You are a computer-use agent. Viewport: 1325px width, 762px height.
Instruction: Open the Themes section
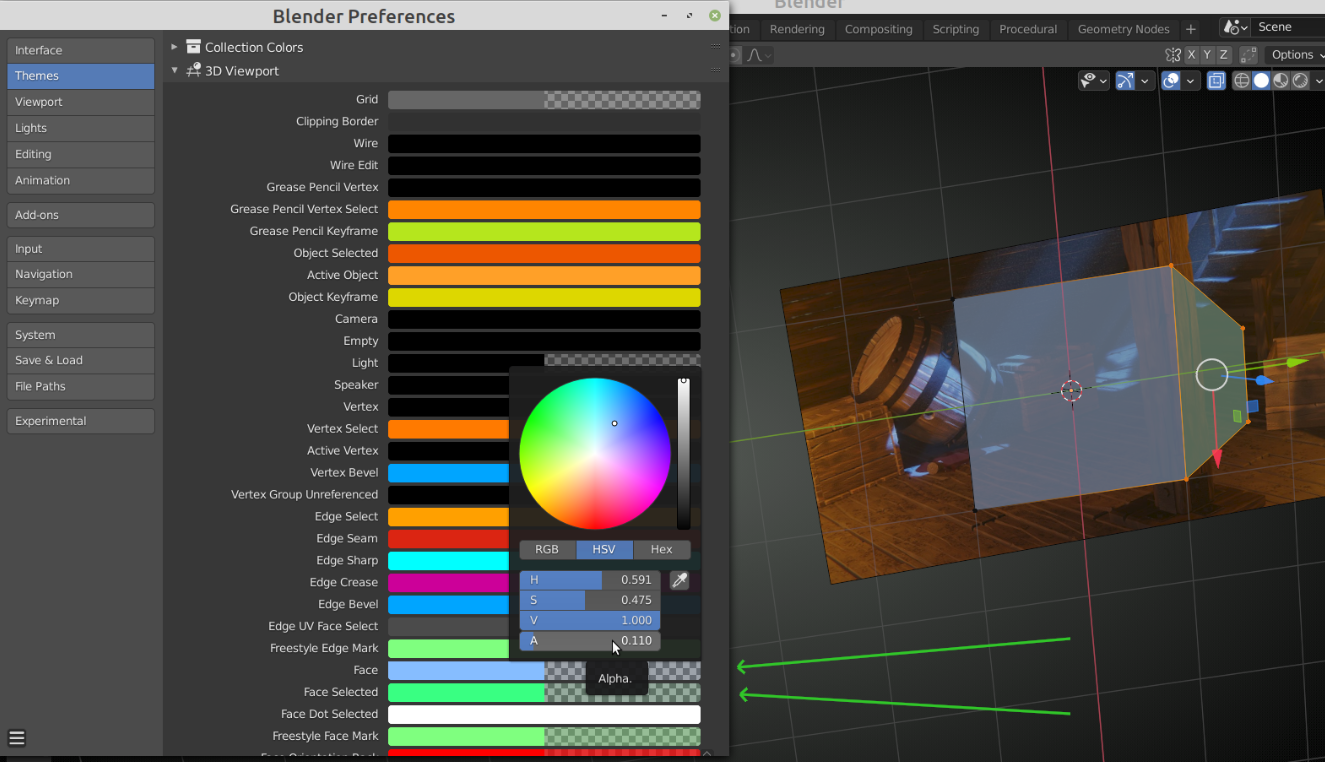[81, 76]
